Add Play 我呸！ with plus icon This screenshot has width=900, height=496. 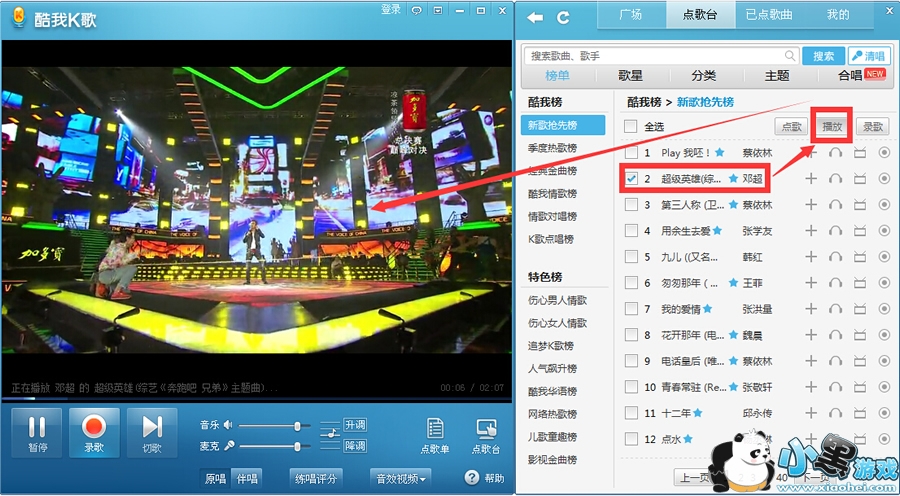coord(810,153)
